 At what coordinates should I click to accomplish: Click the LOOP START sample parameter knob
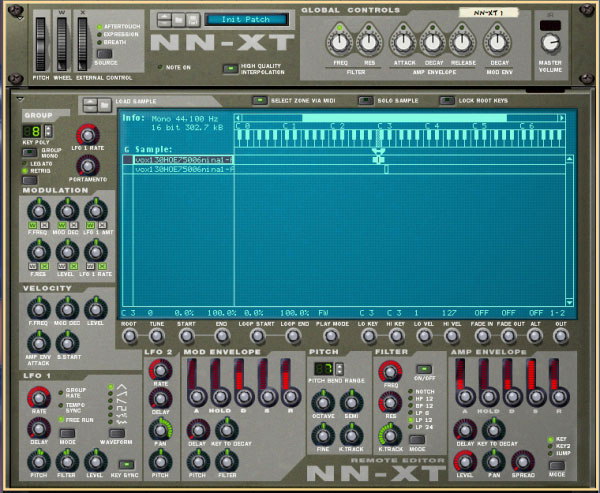coord(258,336)
